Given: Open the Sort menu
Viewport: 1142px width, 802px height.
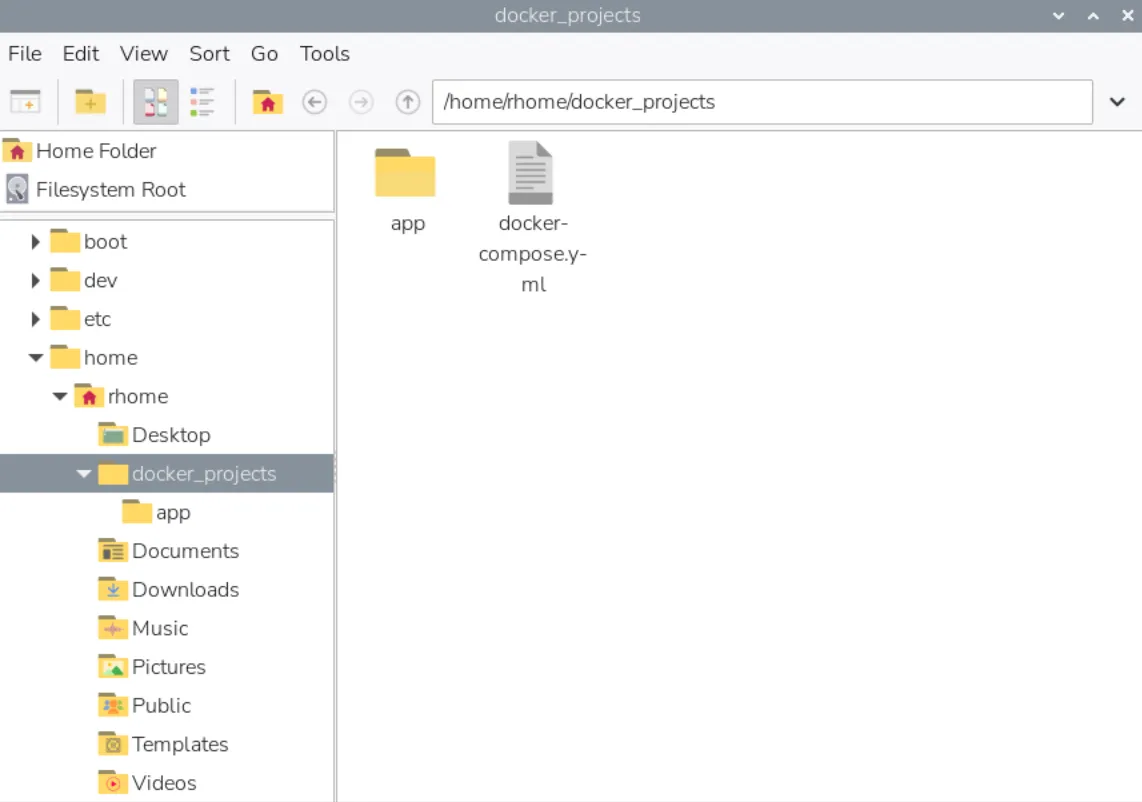Looking at the screenshot, I should 209,54.
